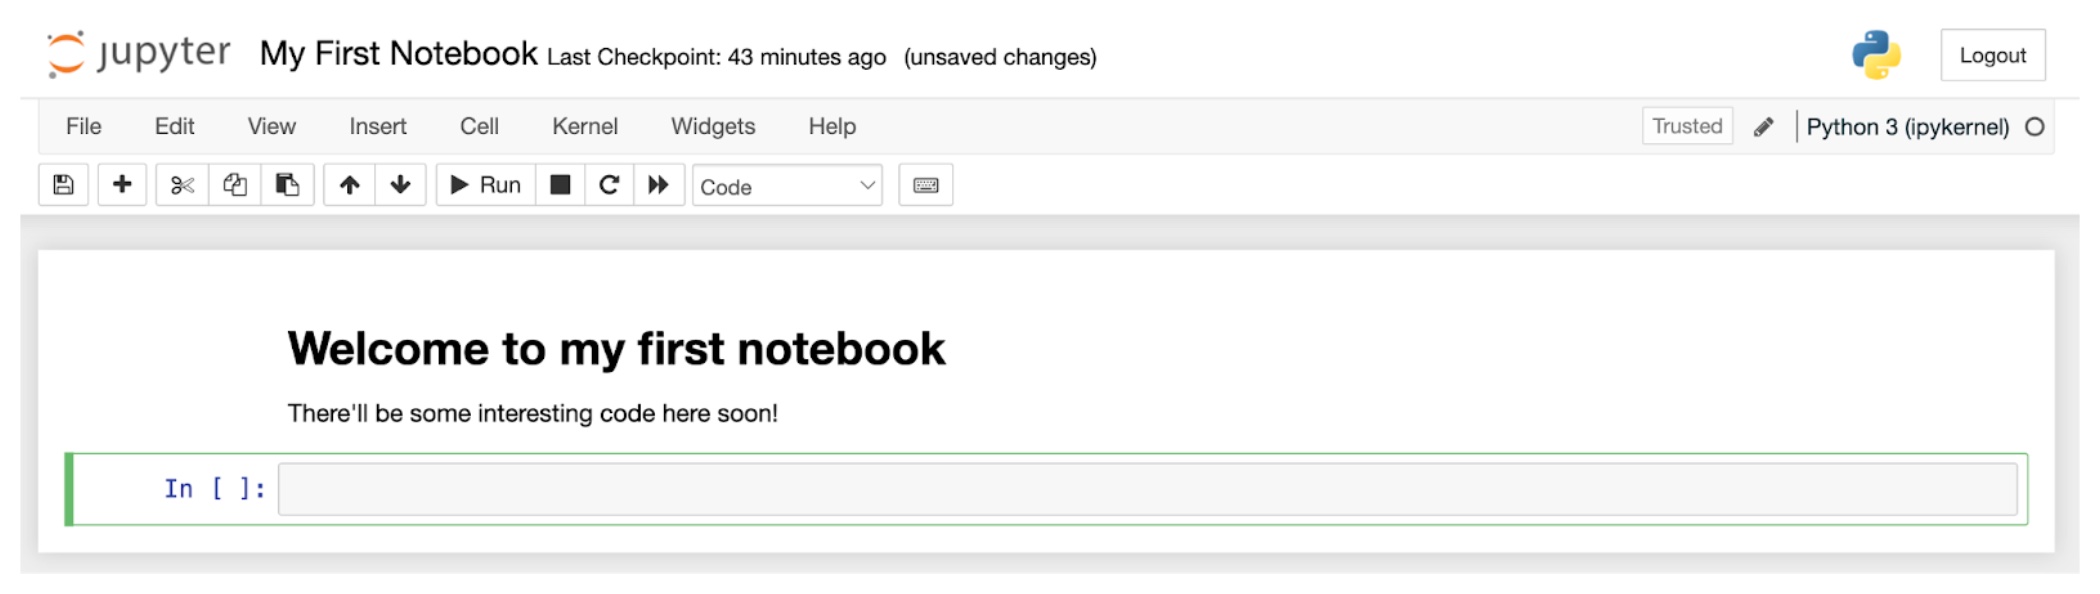This screenshot has height=594, width=2100.
Task: Paste cells below icon
Action: coord(288,185)
